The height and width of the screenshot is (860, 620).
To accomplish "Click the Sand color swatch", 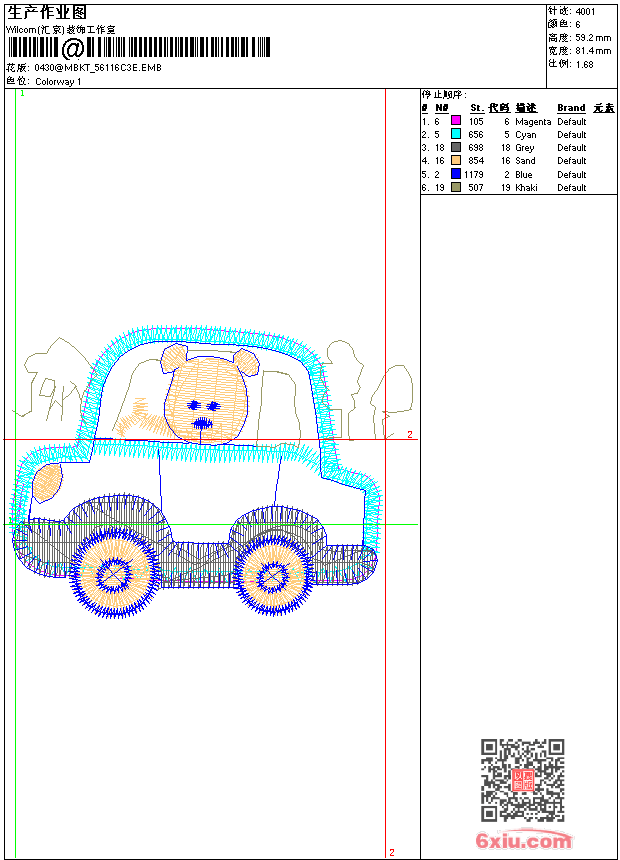I will (455, 160).
